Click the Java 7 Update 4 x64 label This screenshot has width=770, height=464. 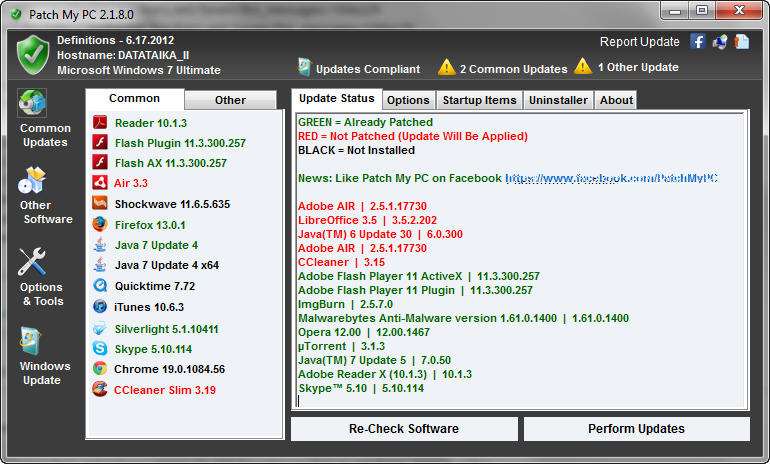coord(166,266)
